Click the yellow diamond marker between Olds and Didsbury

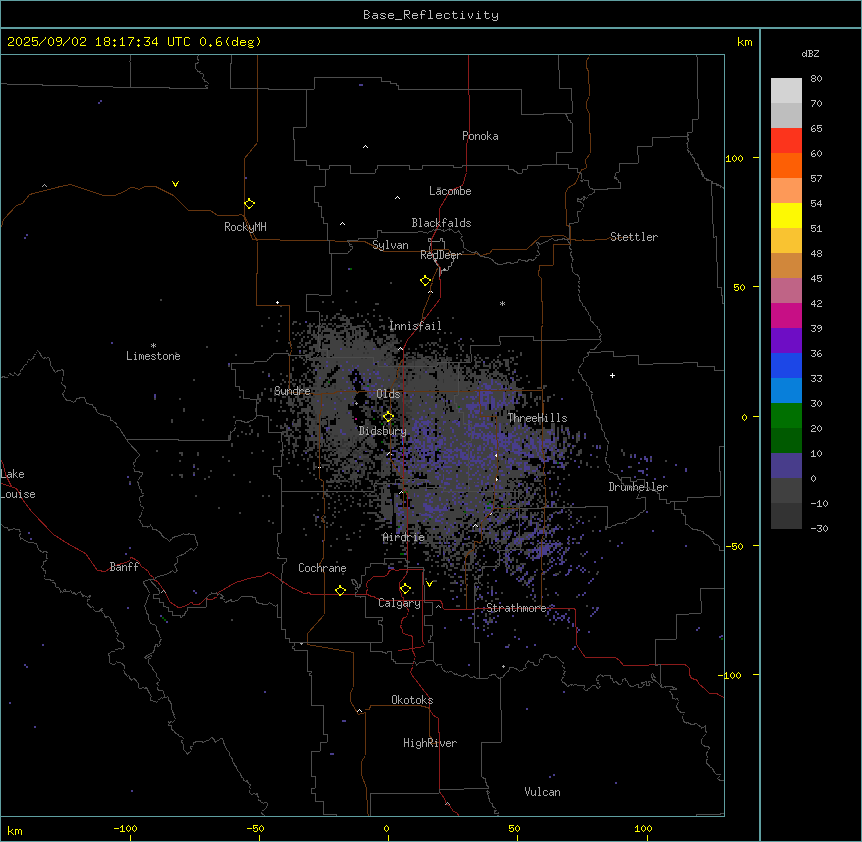[x=389, y=417]
